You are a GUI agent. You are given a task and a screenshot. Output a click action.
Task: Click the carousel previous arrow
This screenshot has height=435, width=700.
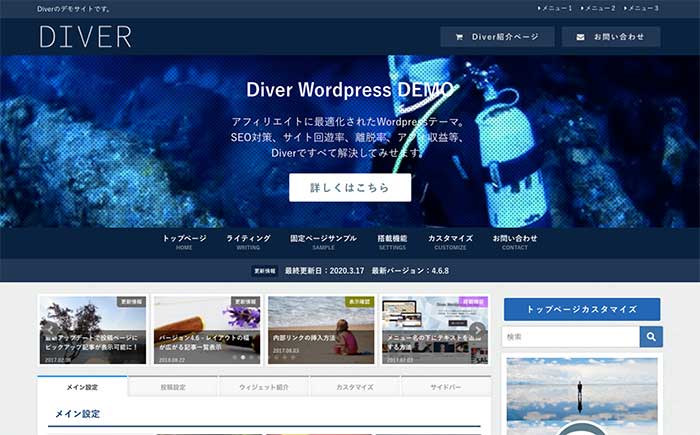(50, 330)
